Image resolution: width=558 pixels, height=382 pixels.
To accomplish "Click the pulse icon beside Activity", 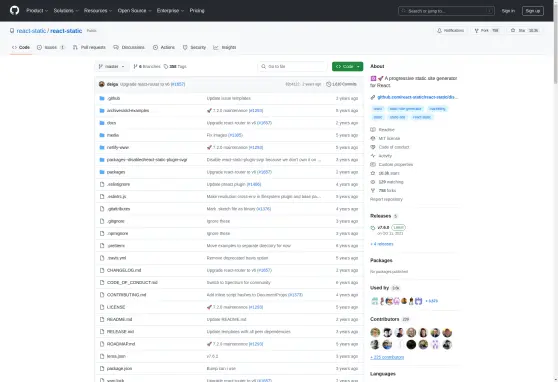I will (373, 156).
